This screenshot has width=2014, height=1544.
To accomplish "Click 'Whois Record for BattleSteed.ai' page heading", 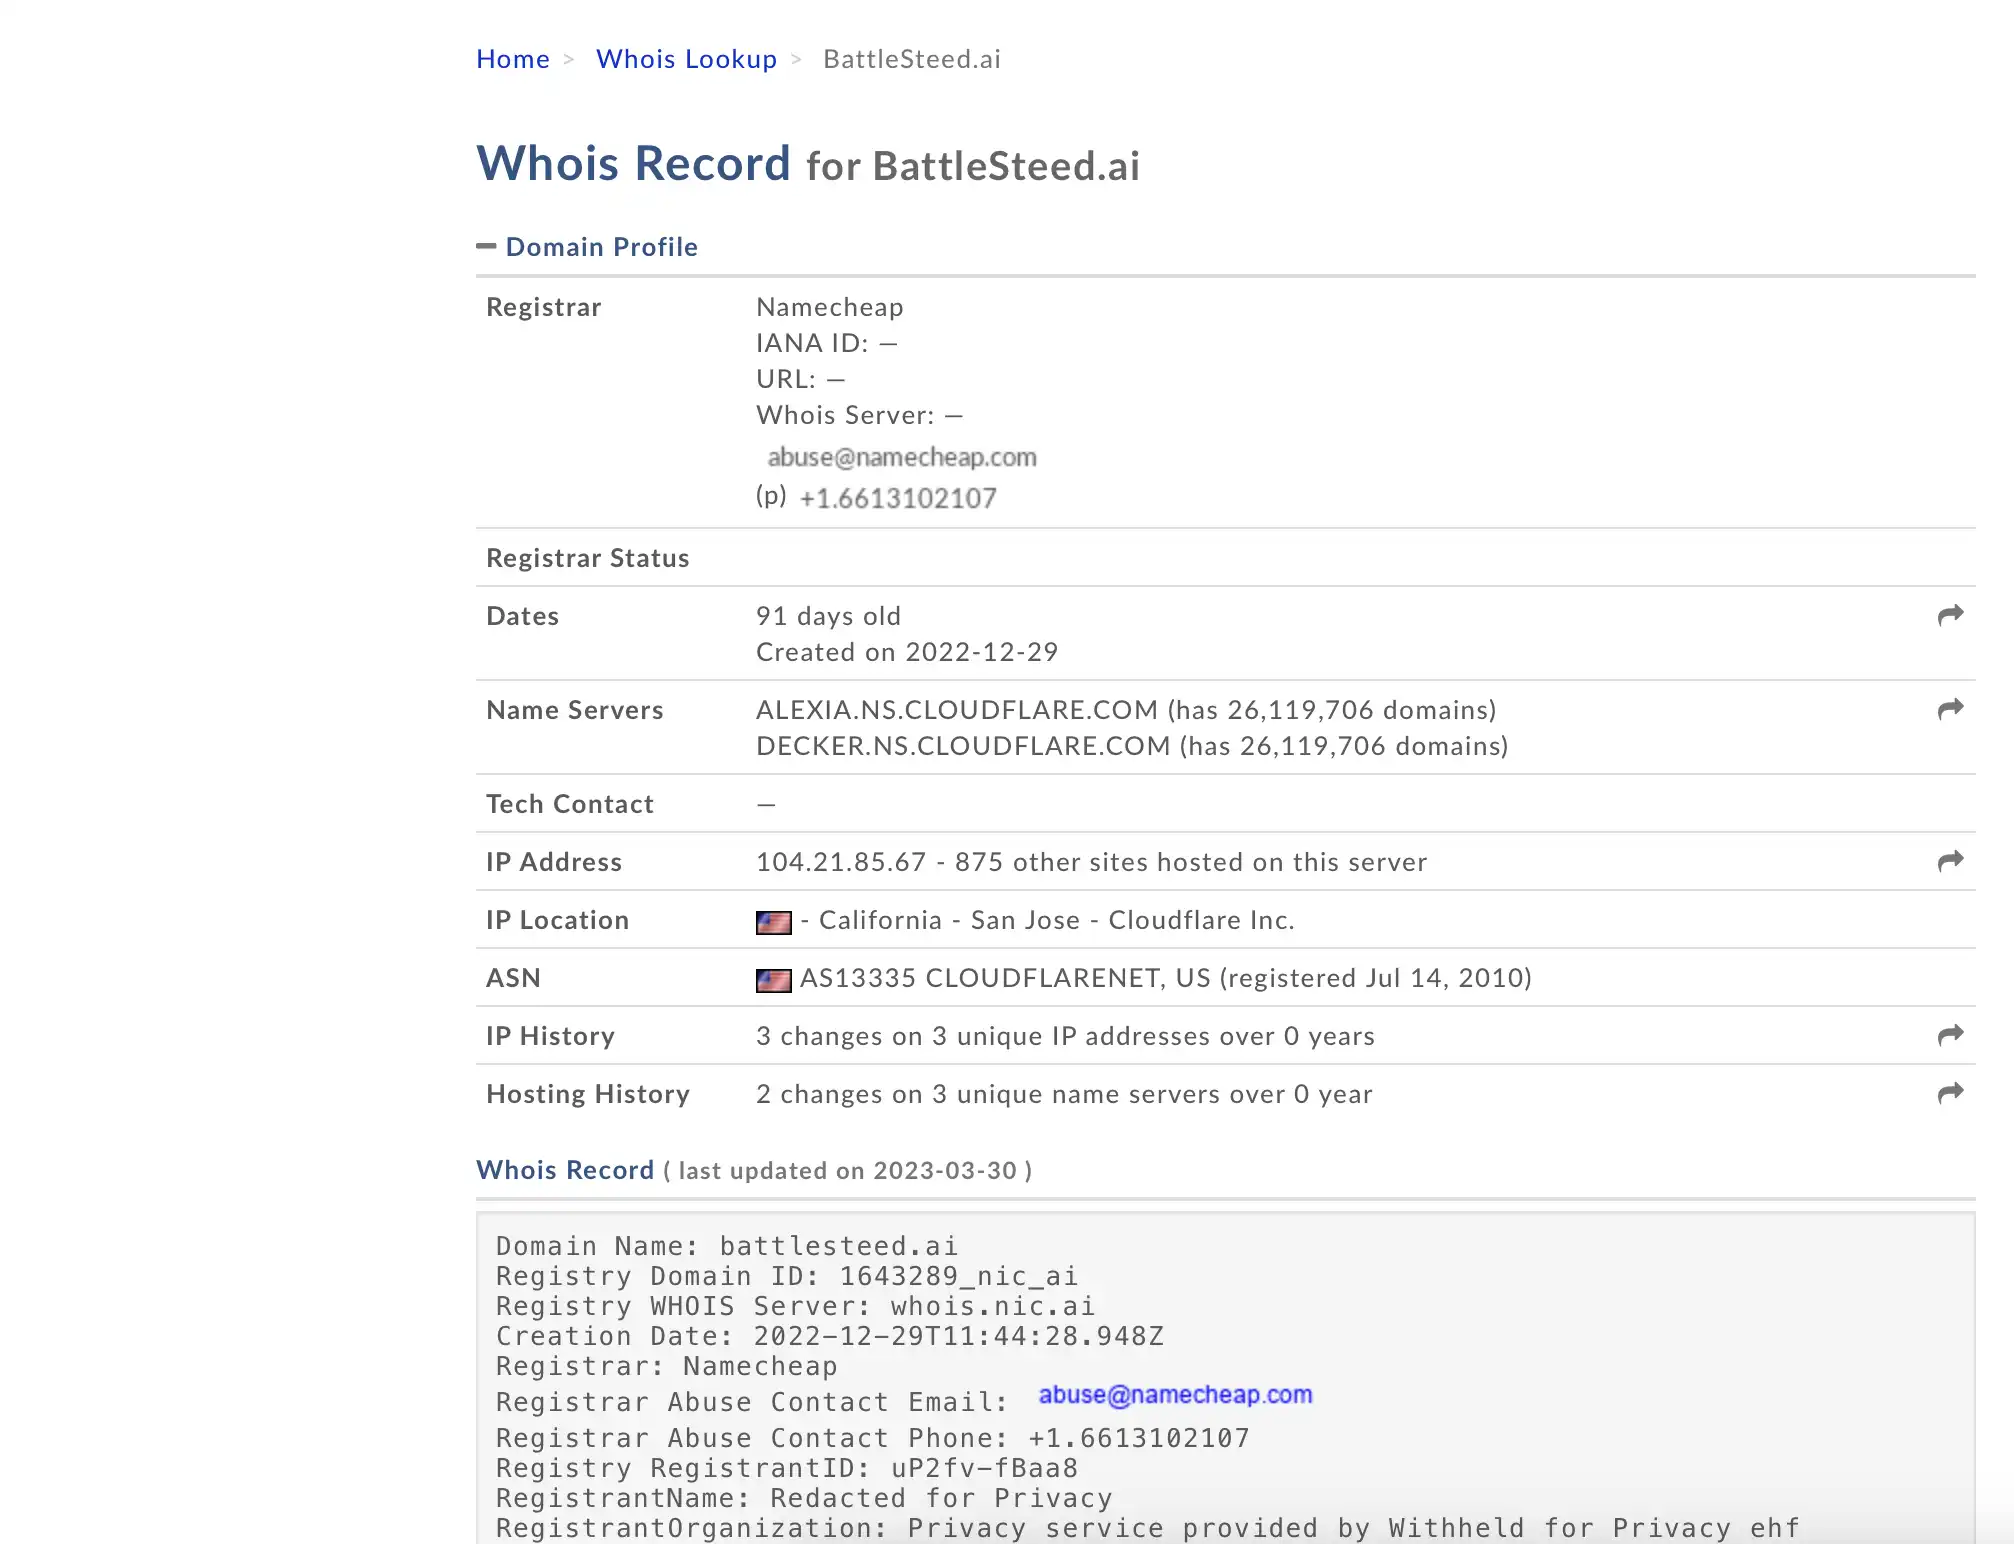I will click(808, 164).
